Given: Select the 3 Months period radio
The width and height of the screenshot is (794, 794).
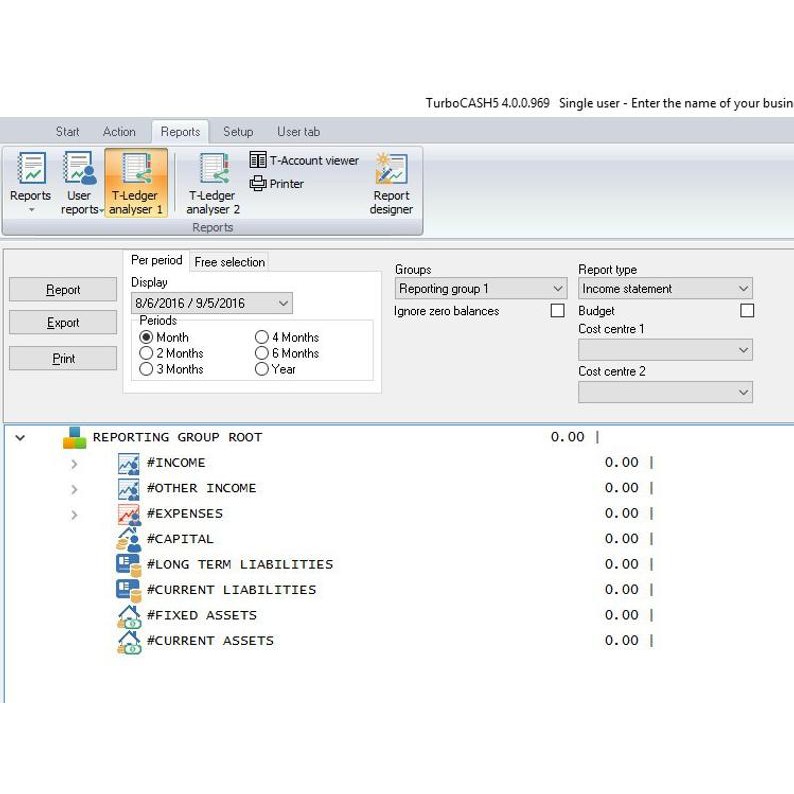Looking at the screenshot, I should click(x=147, y=369).
